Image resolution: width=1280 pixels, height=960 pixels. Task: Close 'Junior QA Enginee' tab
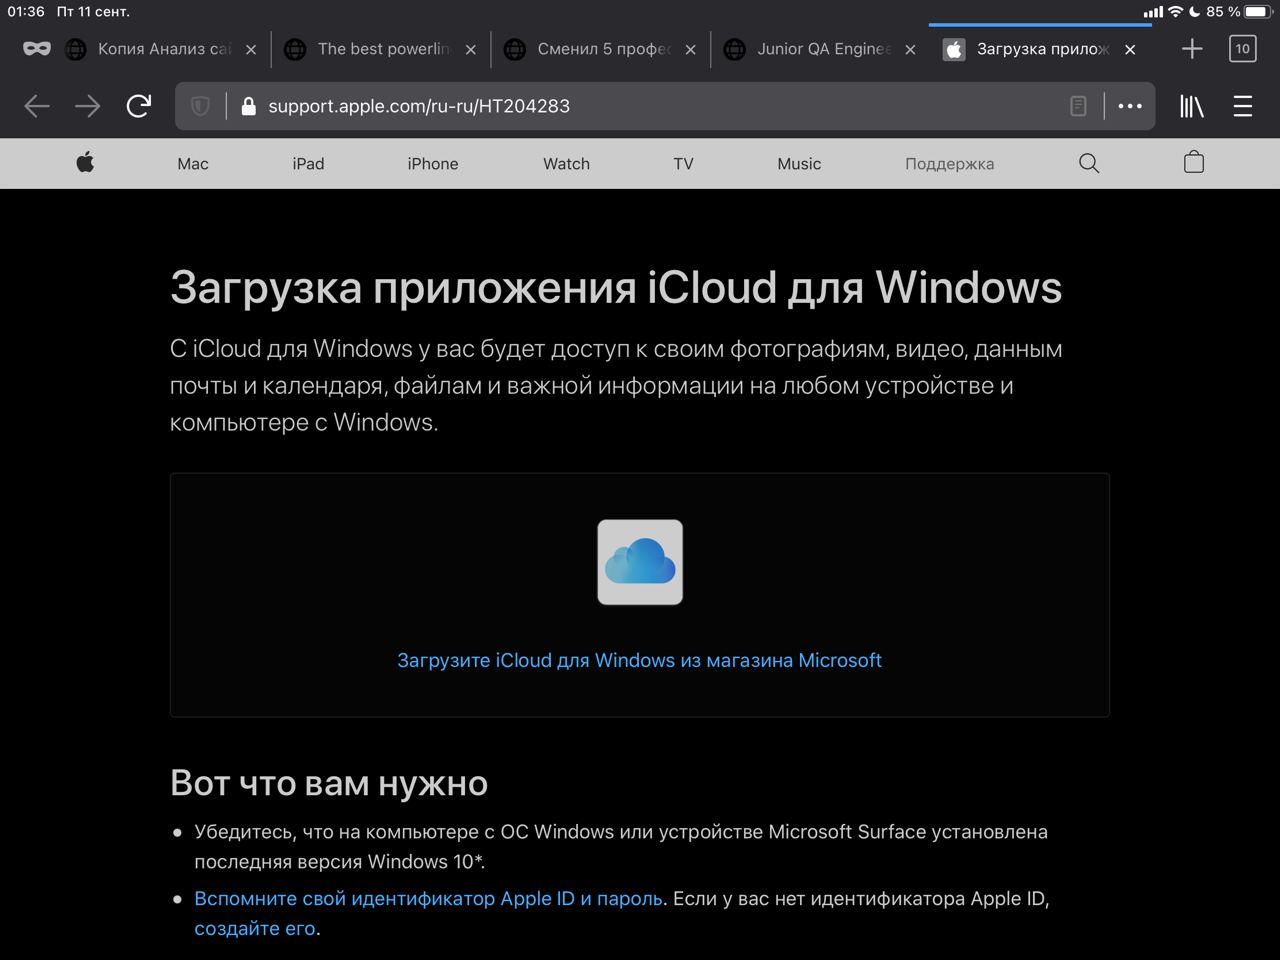click(911, 49)
